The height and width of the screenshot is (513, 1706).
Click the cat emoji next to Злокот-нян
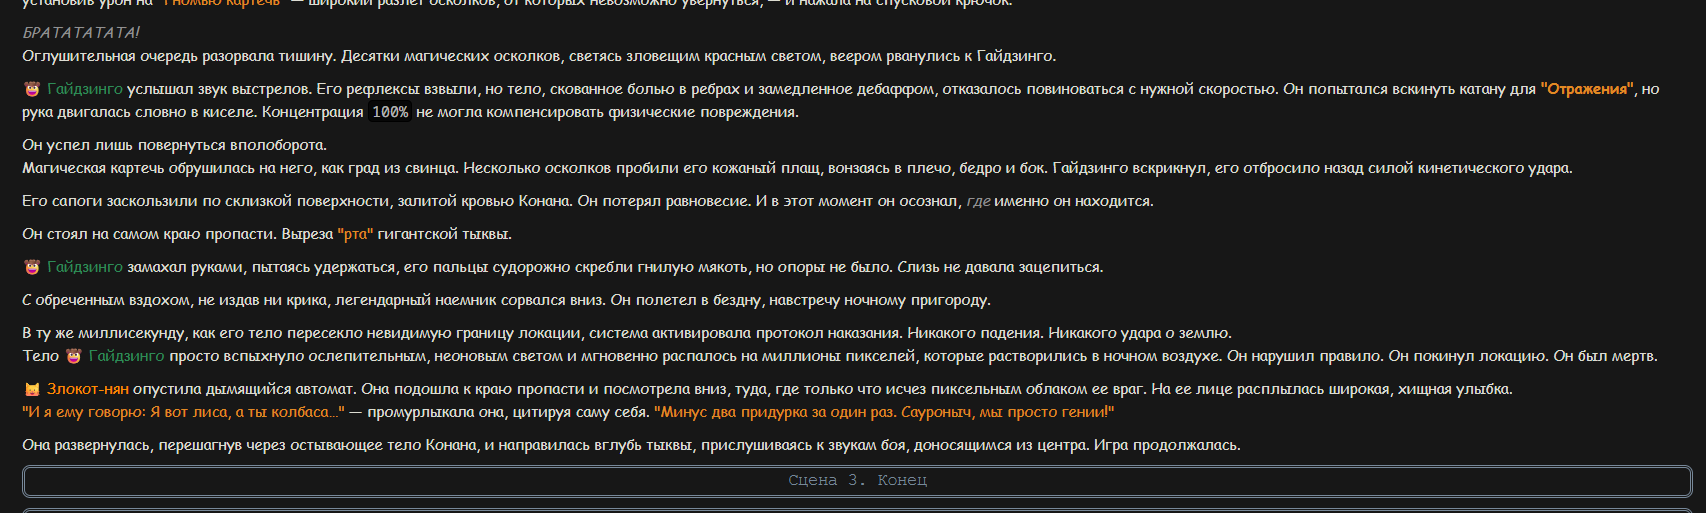32,390
